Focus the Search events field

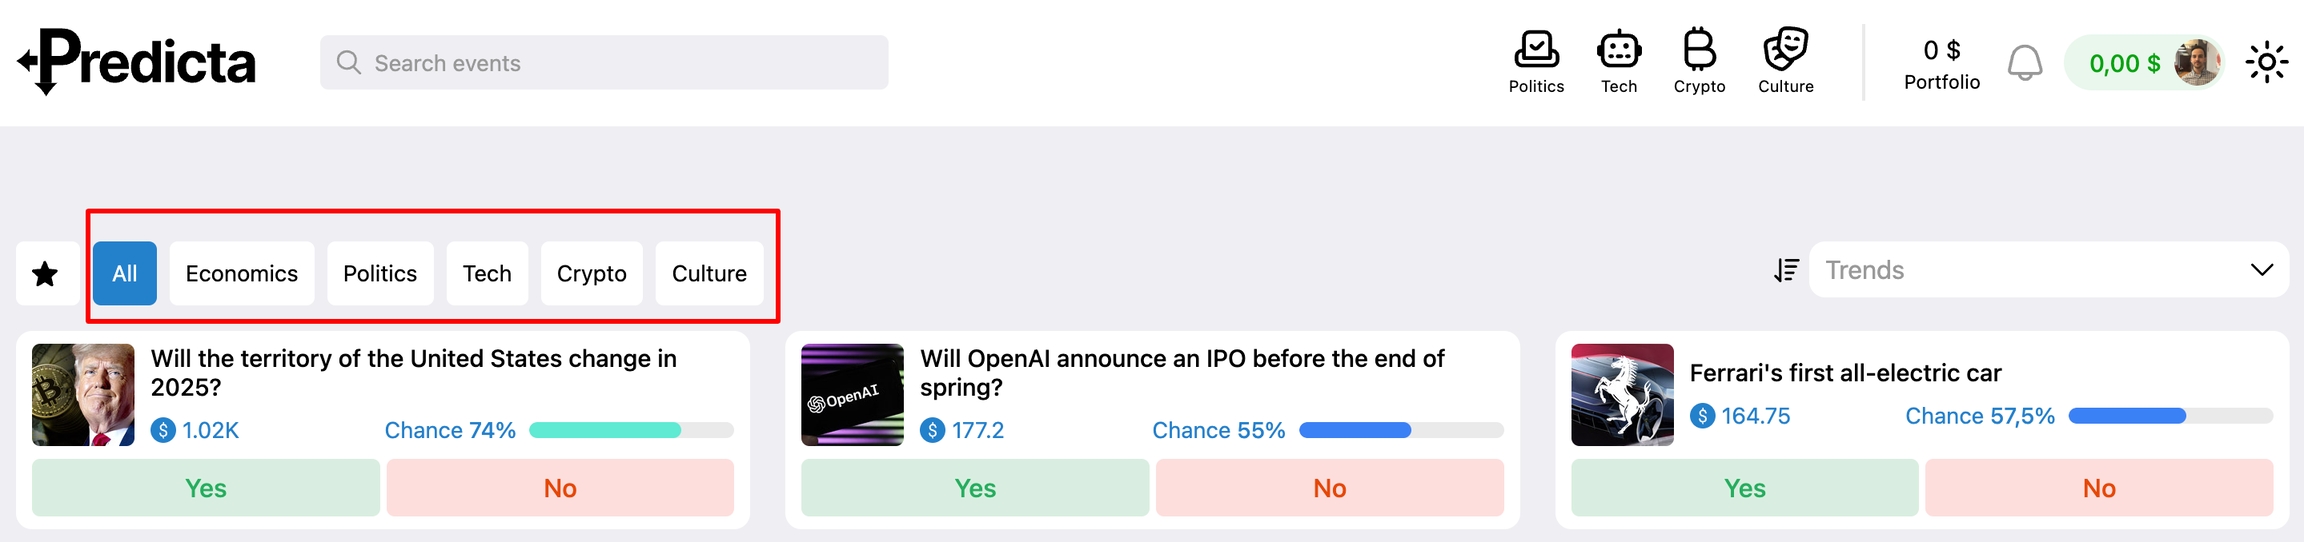tap(604, 63)
